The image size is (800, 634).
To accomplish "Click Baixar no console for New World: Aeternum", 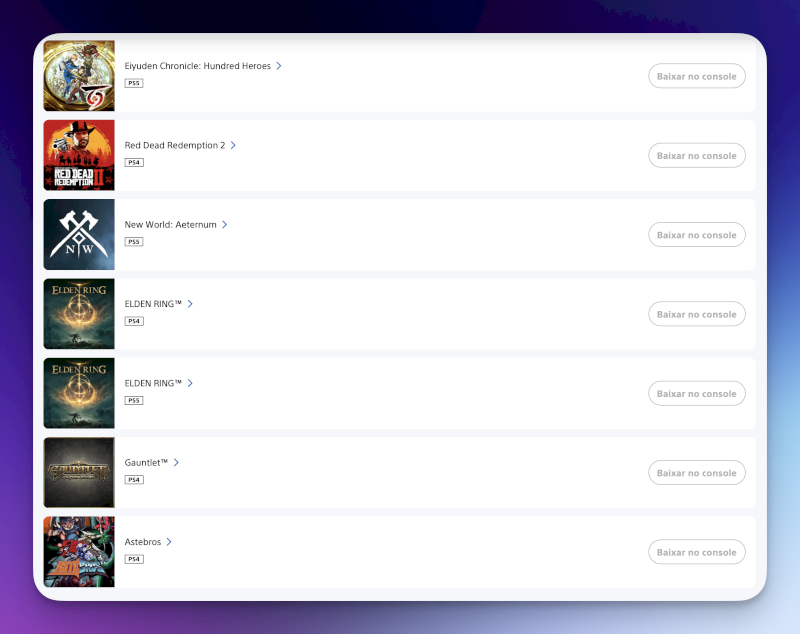I will point(696,235).
